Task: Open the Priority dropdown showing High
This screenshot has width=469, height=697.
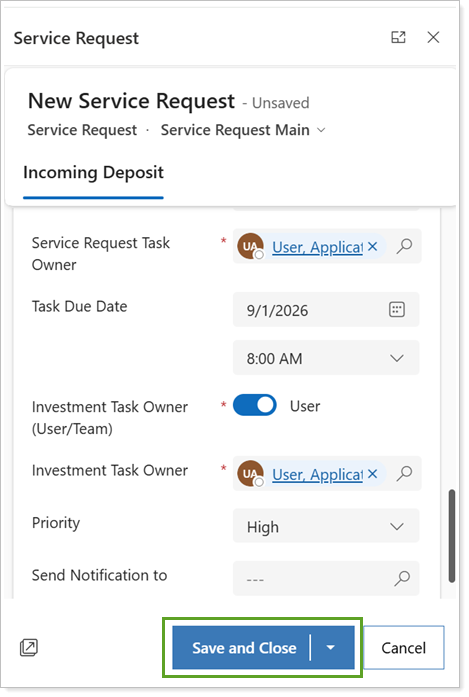Action: pos(326,526)
